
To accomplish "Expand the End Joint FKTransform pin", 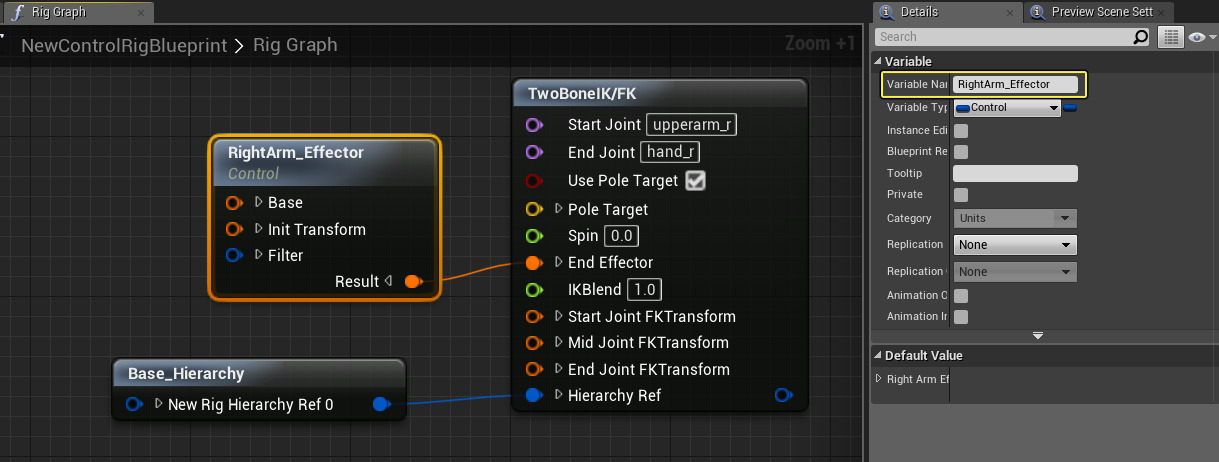I will pos(558,369).
